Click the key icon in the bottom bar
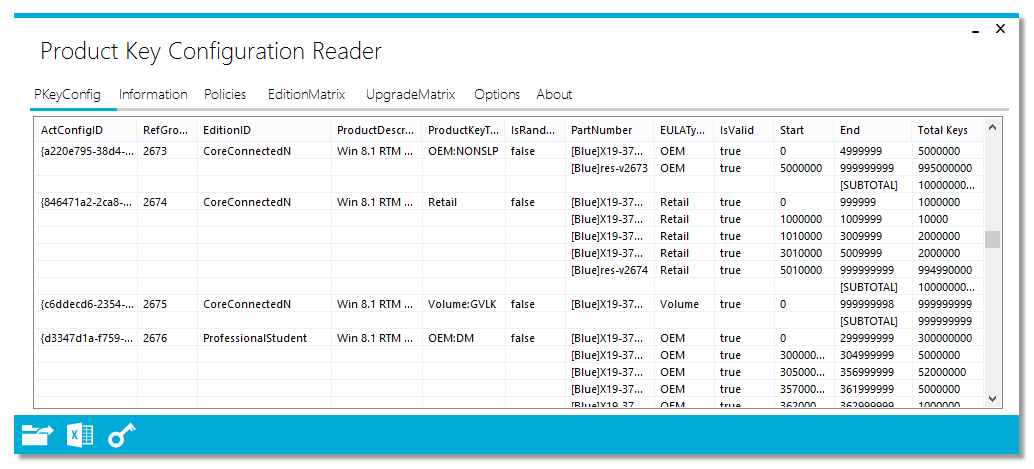This screenshot has width=1034, height=469. [121, 435]
